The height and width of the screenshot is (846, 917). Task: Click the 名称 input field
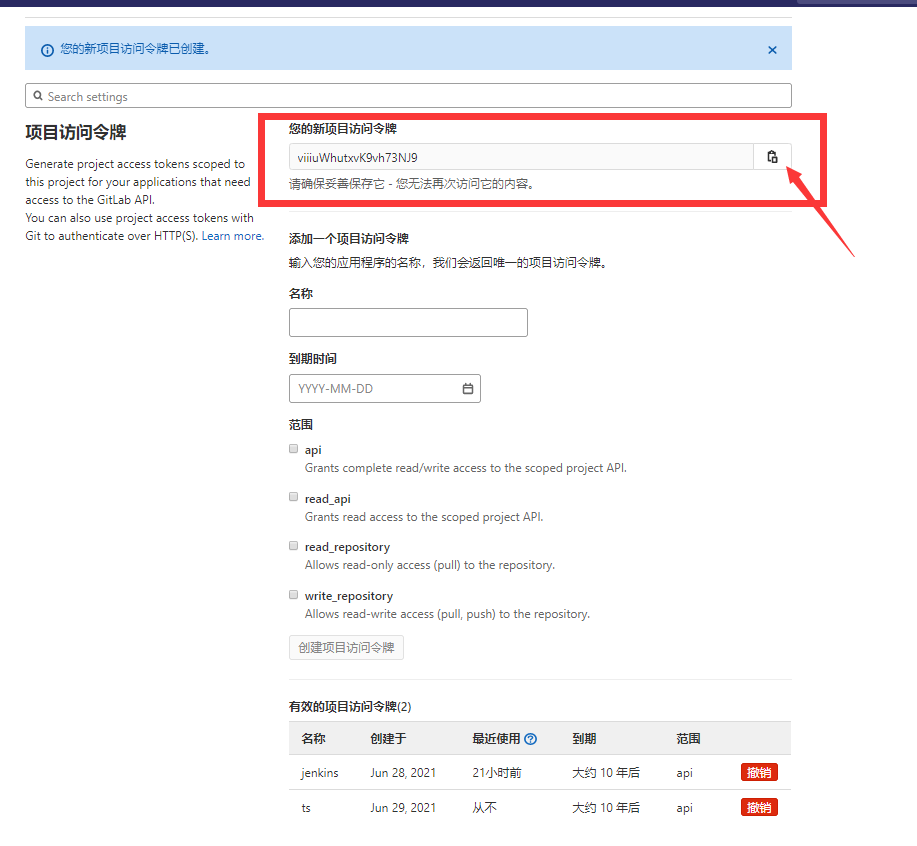tap(407, 322)
